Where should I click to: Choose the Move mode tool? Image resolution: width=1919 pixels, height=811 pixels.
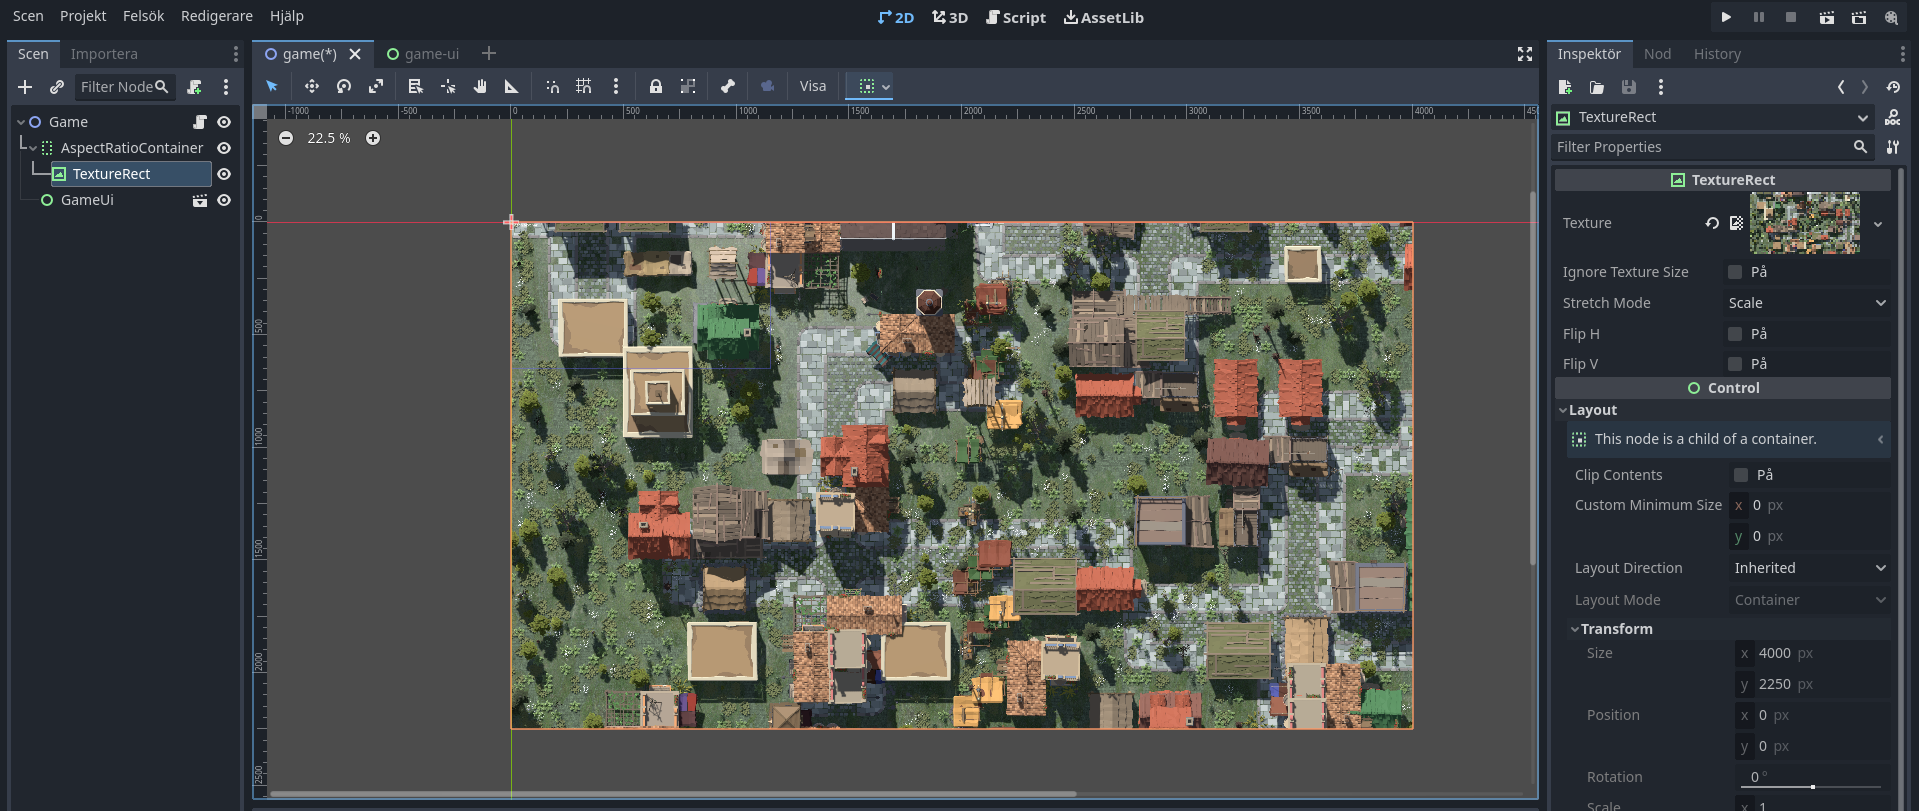pos(312,87)
